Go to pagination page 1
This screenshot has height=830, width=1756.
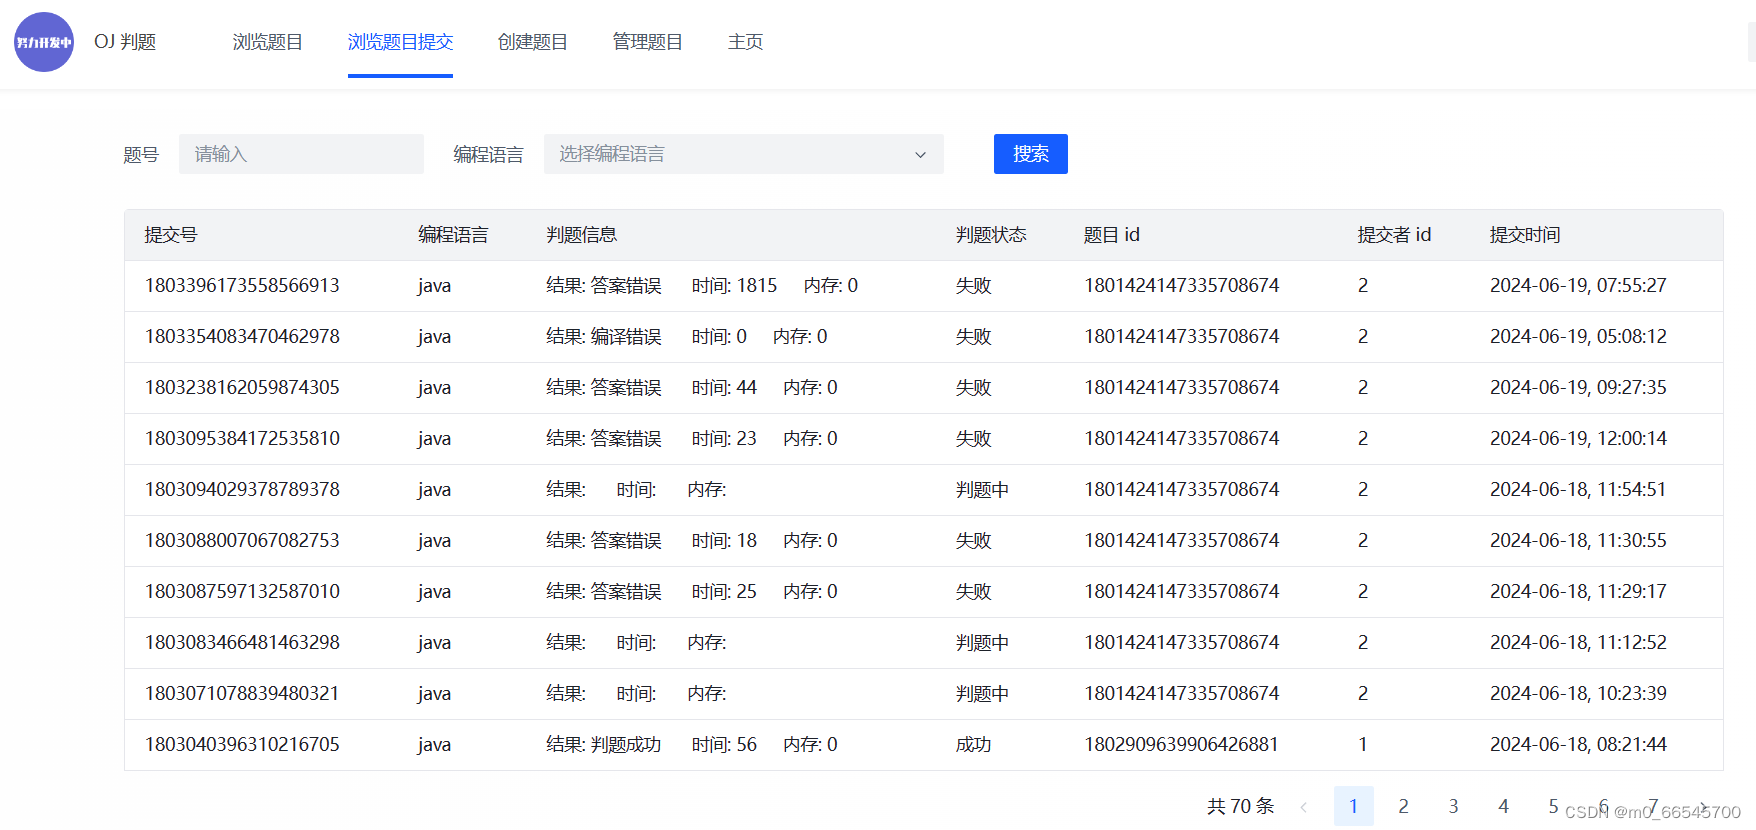tap(1353, 806)
